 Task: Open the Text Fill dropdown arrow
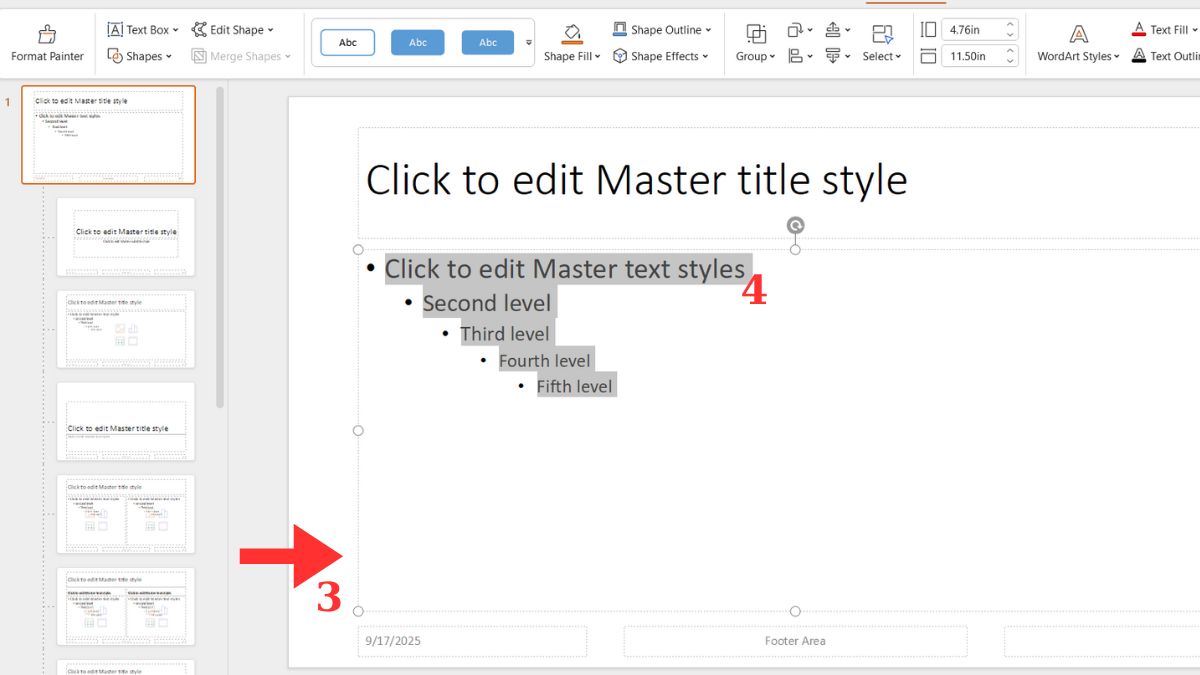[1195, 30]
